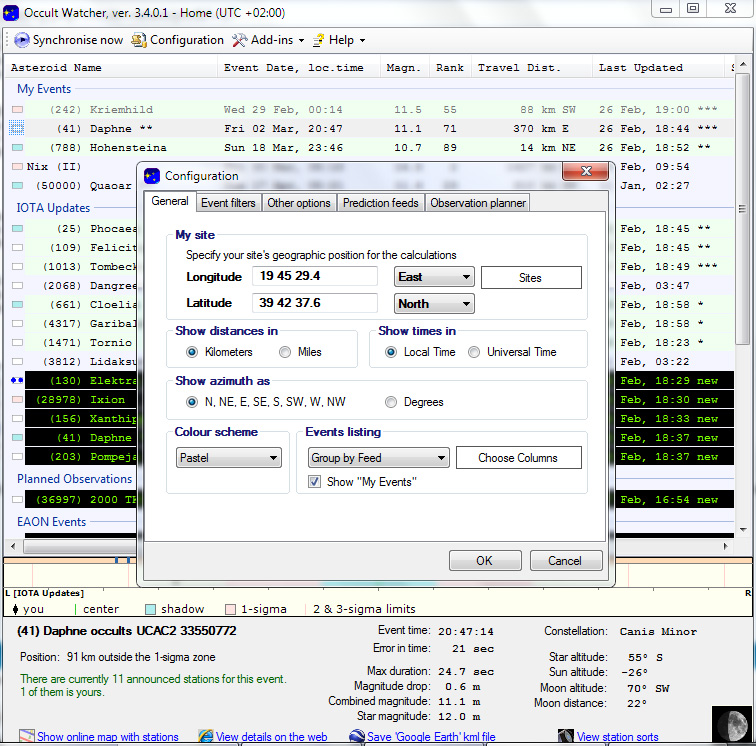Open Configuration from the toolbar
This screenshot has width=756, height=746.
[x=177, y=40]
